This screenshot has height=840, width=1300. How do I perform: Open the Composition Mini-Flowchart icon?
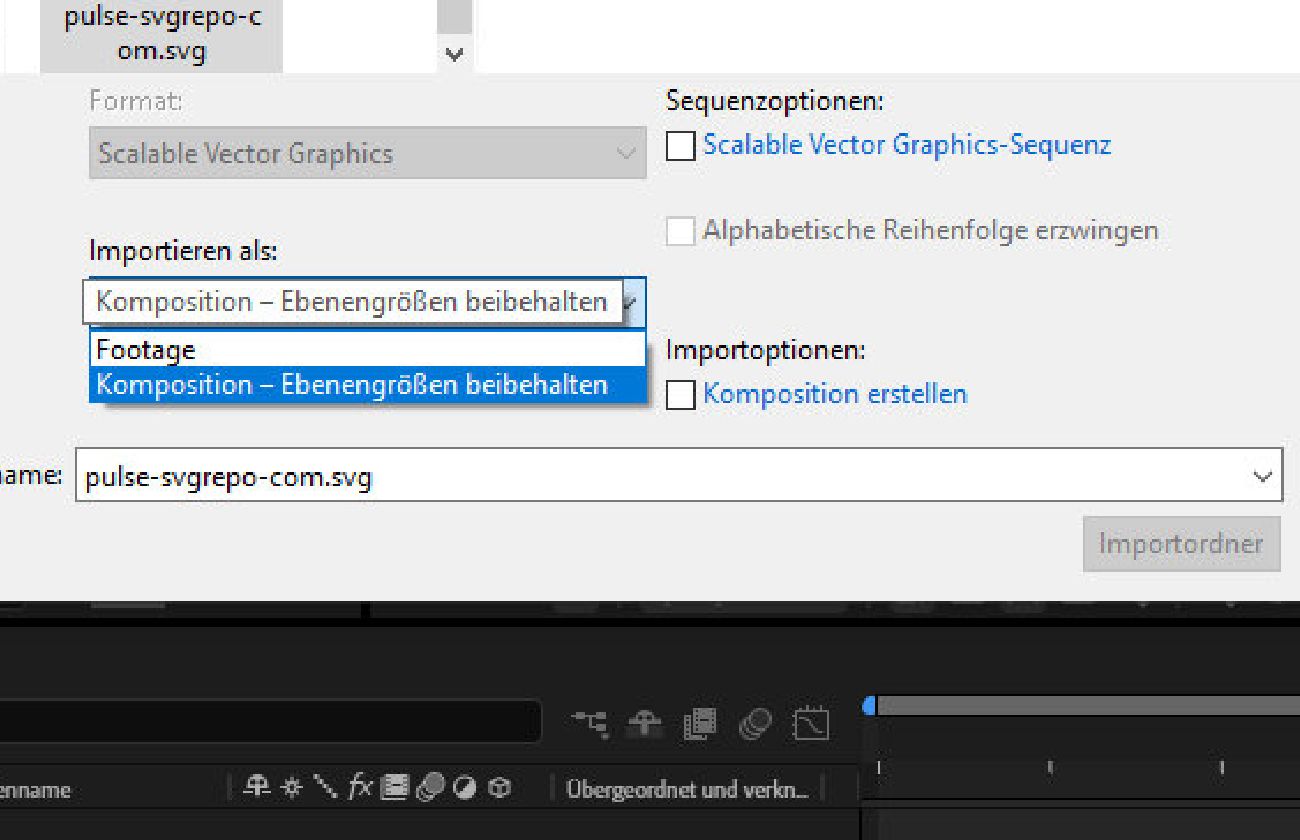593,722
